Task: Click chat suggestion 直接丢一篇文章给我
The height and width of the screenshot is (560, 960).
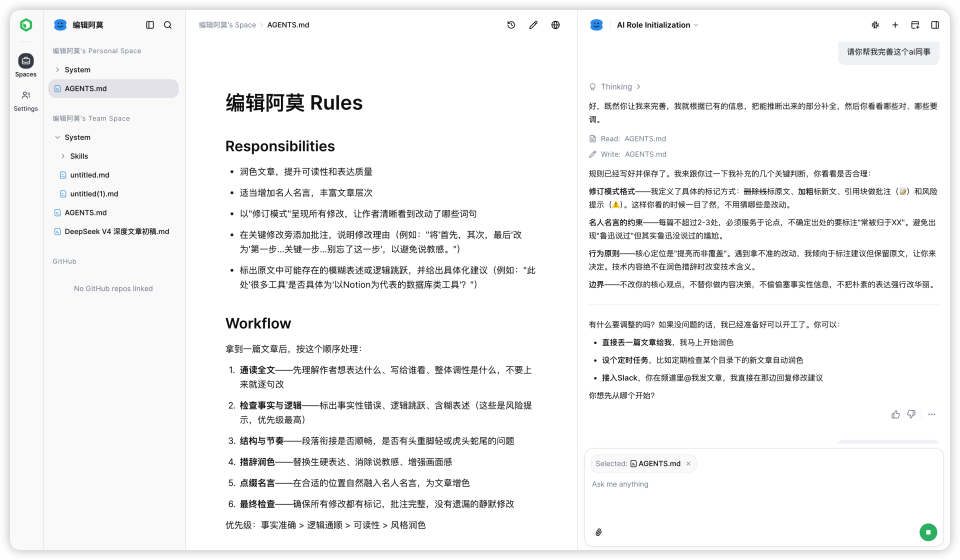Action: 667,343
